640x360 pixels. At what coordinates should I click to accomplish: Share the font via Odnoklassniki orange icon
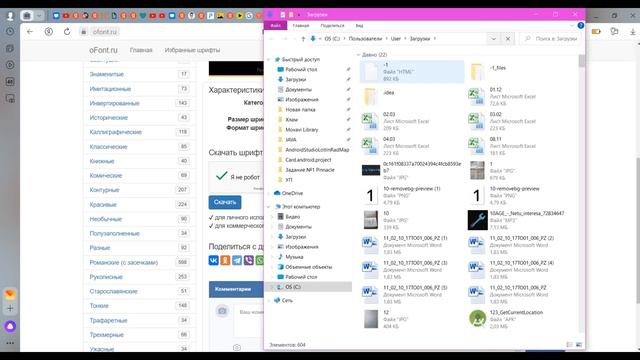[225, 260]
